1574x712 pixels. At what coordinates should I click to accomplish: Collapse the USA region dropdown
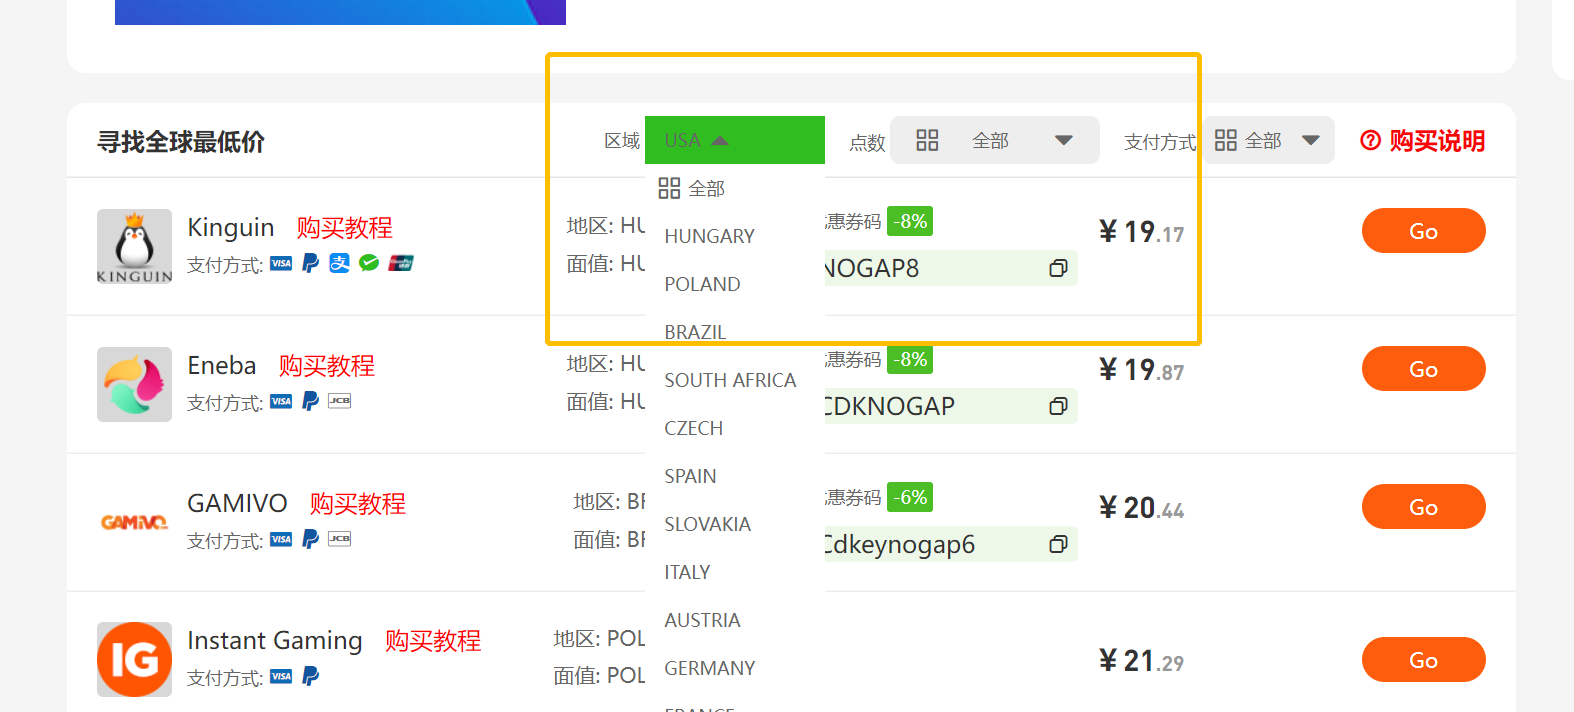735,140
